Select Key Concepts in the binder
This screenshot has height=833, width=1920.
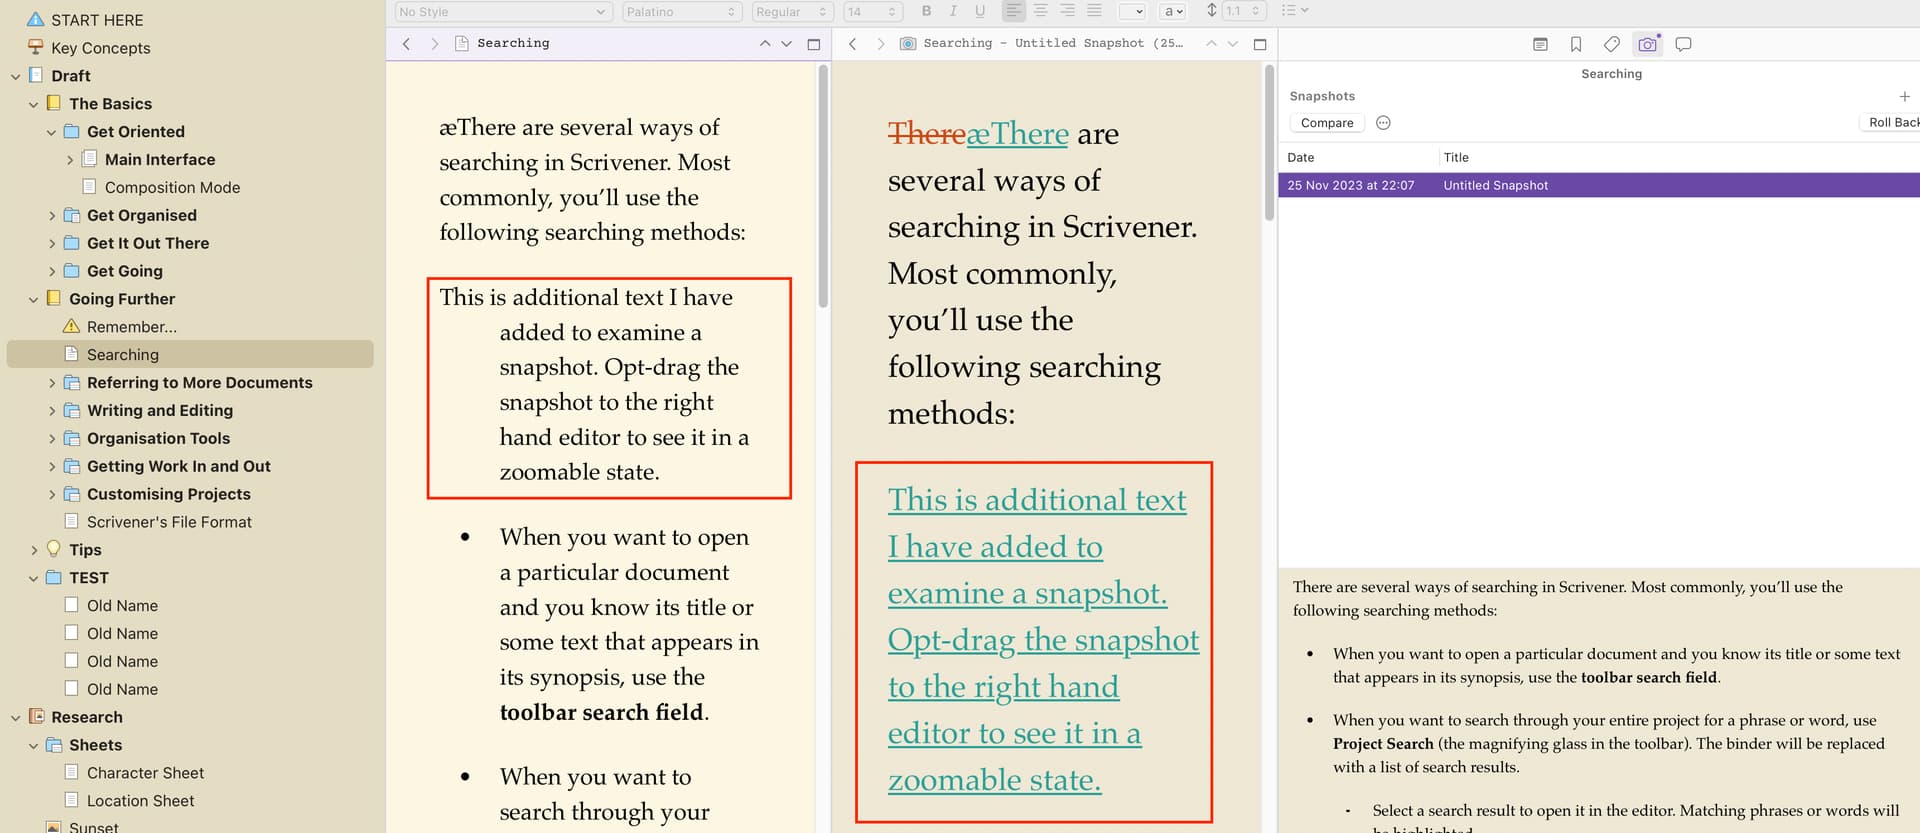coord(100,48)
